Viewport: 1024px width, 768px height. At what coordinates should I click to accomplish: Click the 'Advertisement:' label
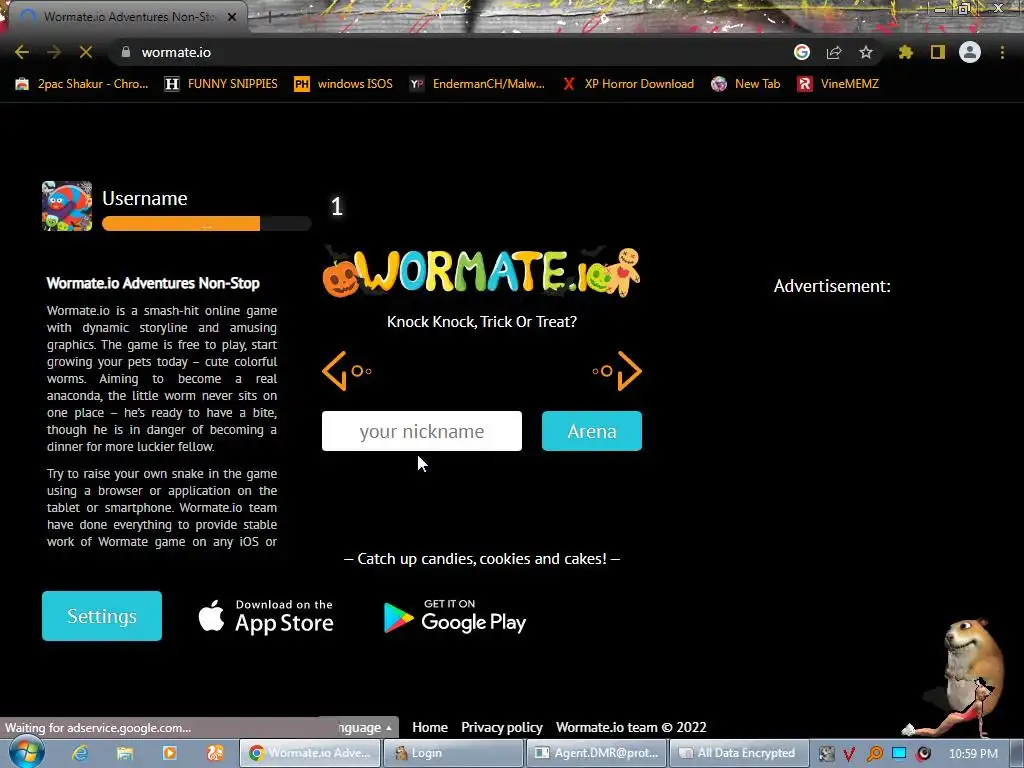pyautogui.click(x=832, y=286)
